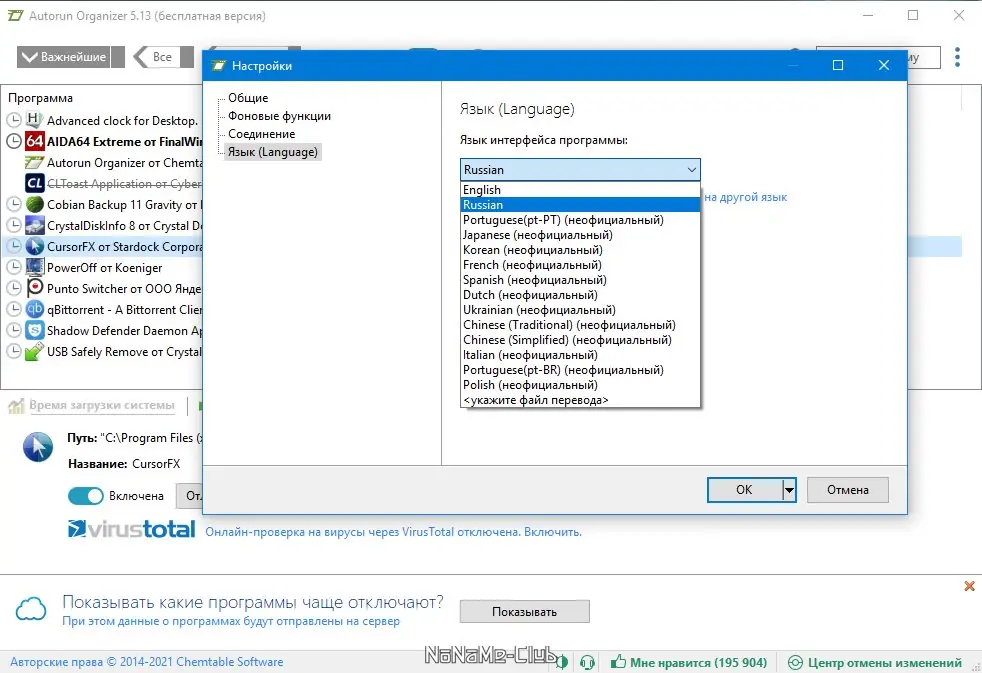Click CrystalDiskInfo 8 icon
This screenshot has width=982, height=673.
pyautogui.click(x=34, y=225)
